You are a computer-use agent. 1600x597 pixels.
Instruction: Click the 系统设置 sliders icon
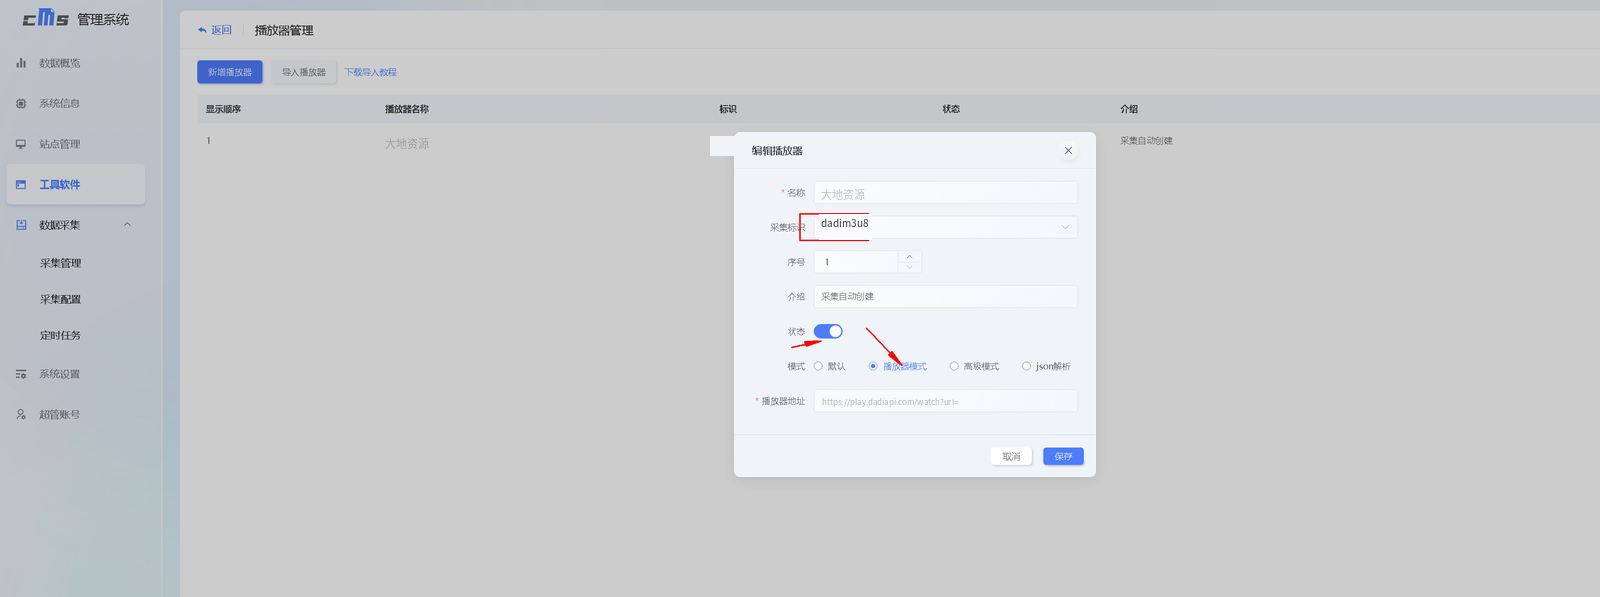[21, 374]
